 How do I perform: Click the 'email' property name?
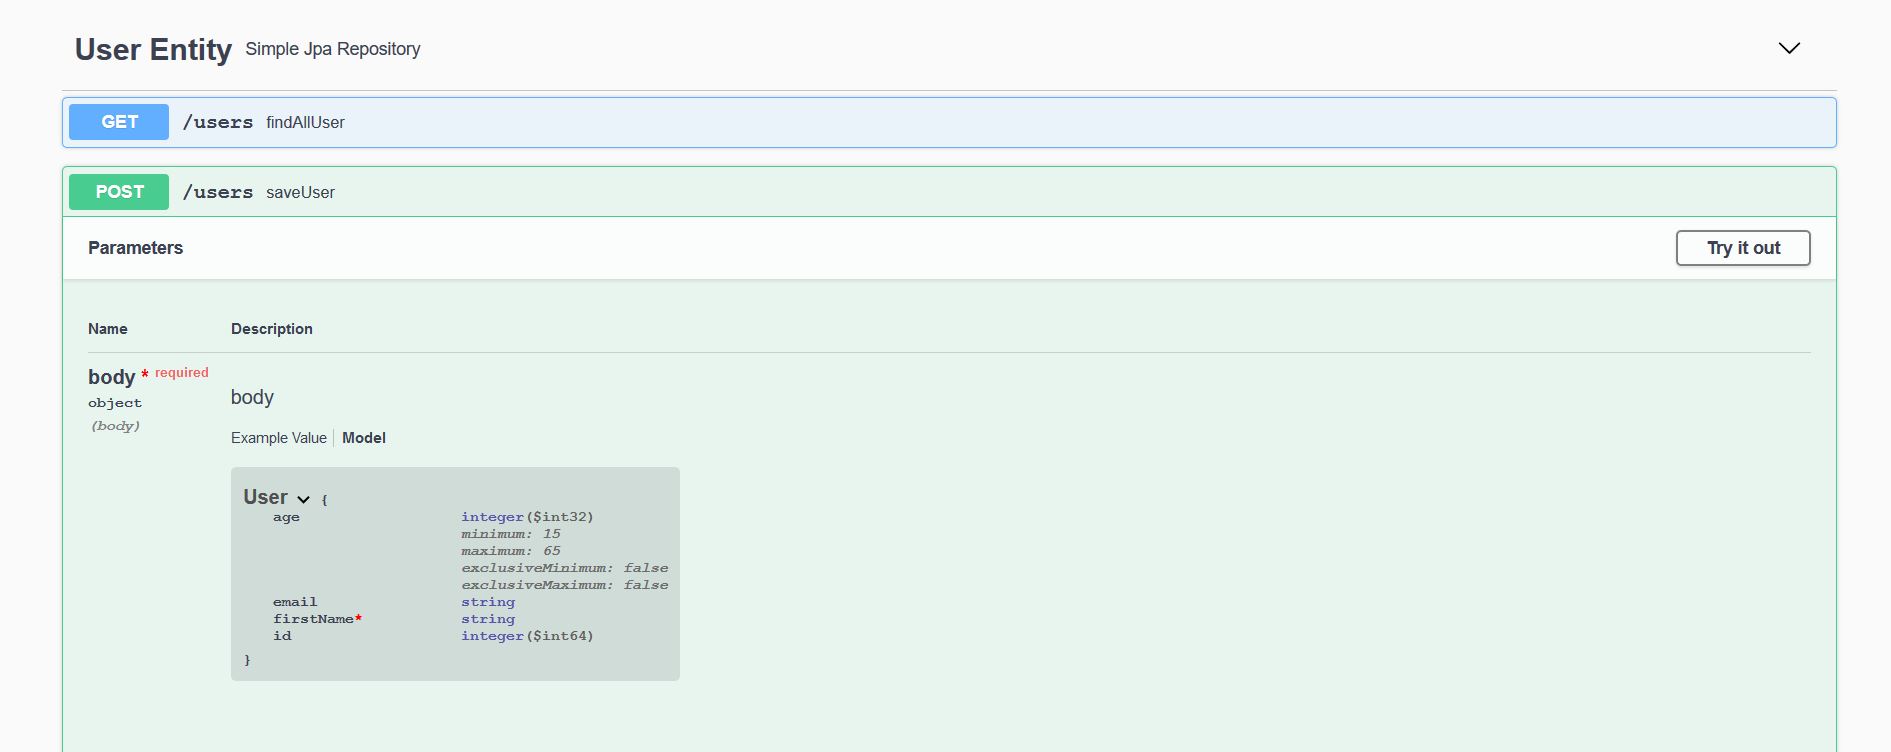tap(295, 602)
